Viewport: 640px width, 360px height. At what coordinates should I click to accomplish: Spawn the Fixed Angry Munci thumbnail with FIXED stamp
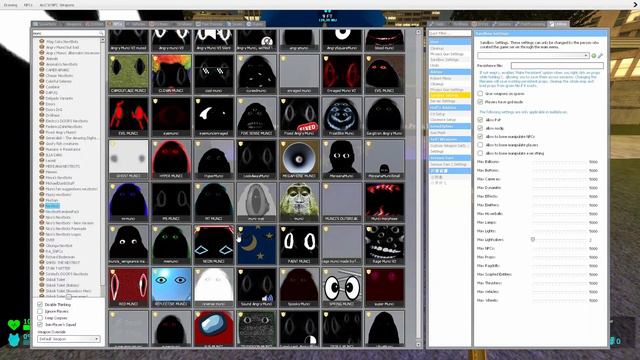[299, 117]
